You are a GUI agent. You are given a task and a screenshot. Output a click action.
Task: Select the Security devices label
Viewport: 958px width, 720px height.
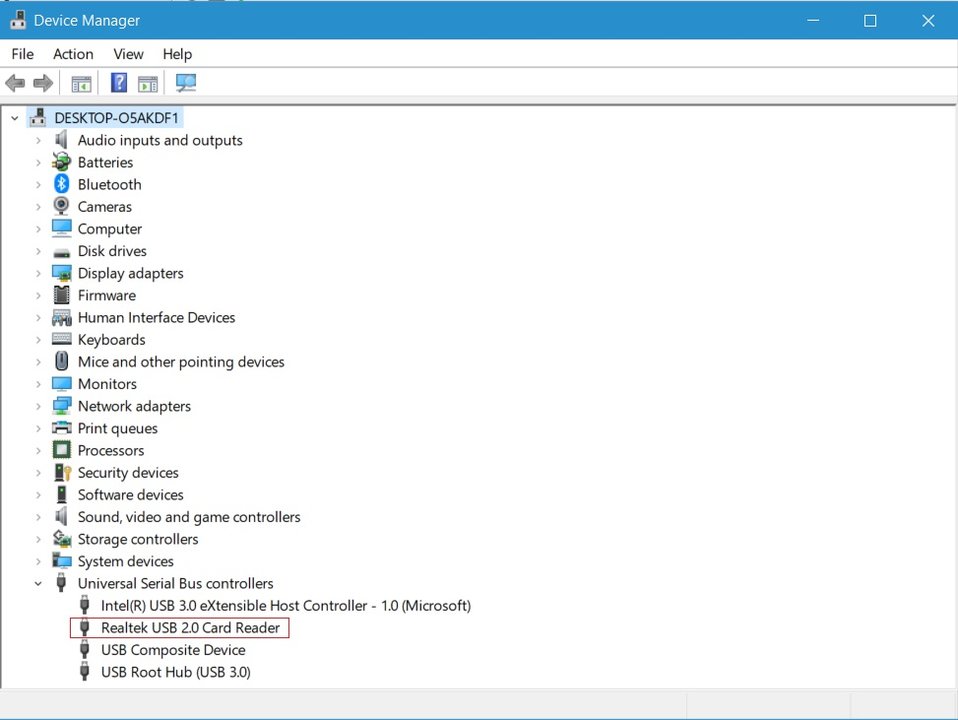click(128, 472)
